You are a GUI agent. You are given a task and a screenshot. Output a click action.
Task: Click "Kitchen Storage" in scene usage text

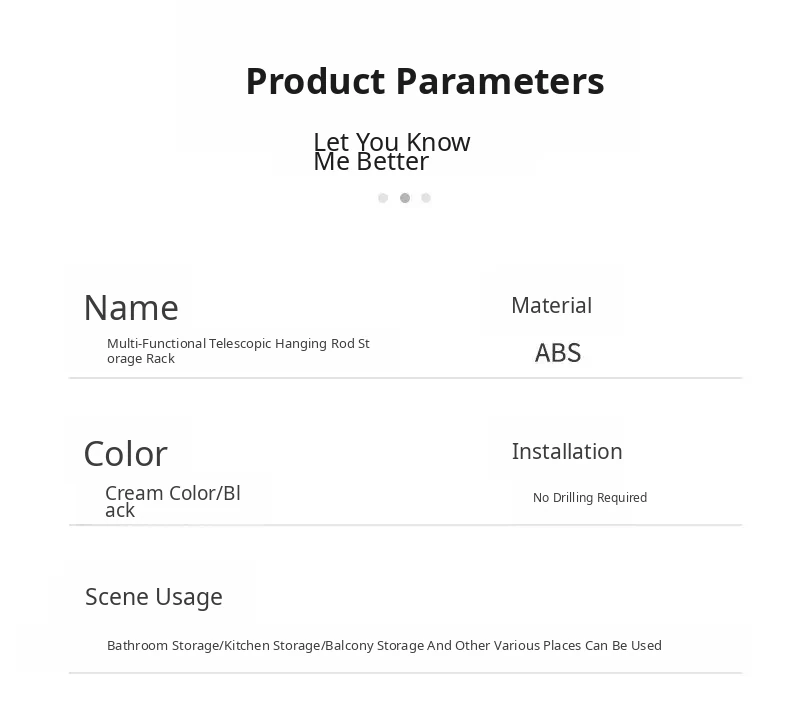272,646
